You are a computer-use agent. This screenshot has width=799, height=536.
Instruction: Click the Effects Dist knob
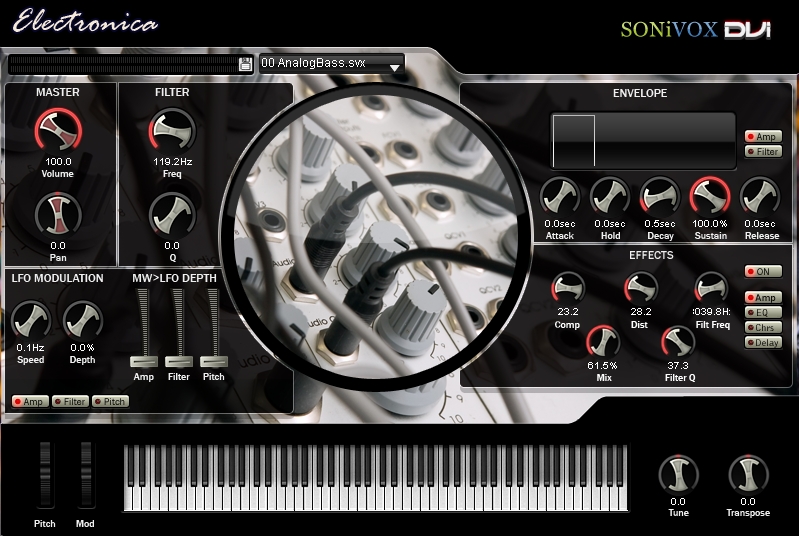[641, 288]
